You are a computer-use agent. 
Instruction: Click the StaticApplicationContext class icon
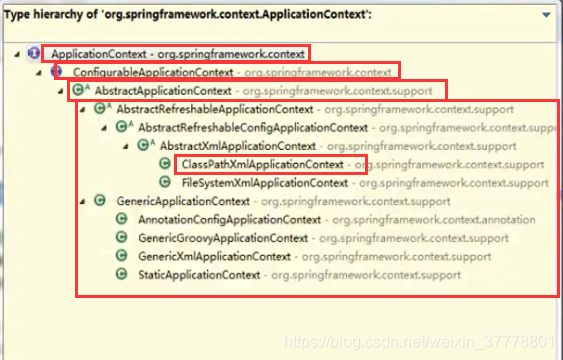[x=122, y=274]
